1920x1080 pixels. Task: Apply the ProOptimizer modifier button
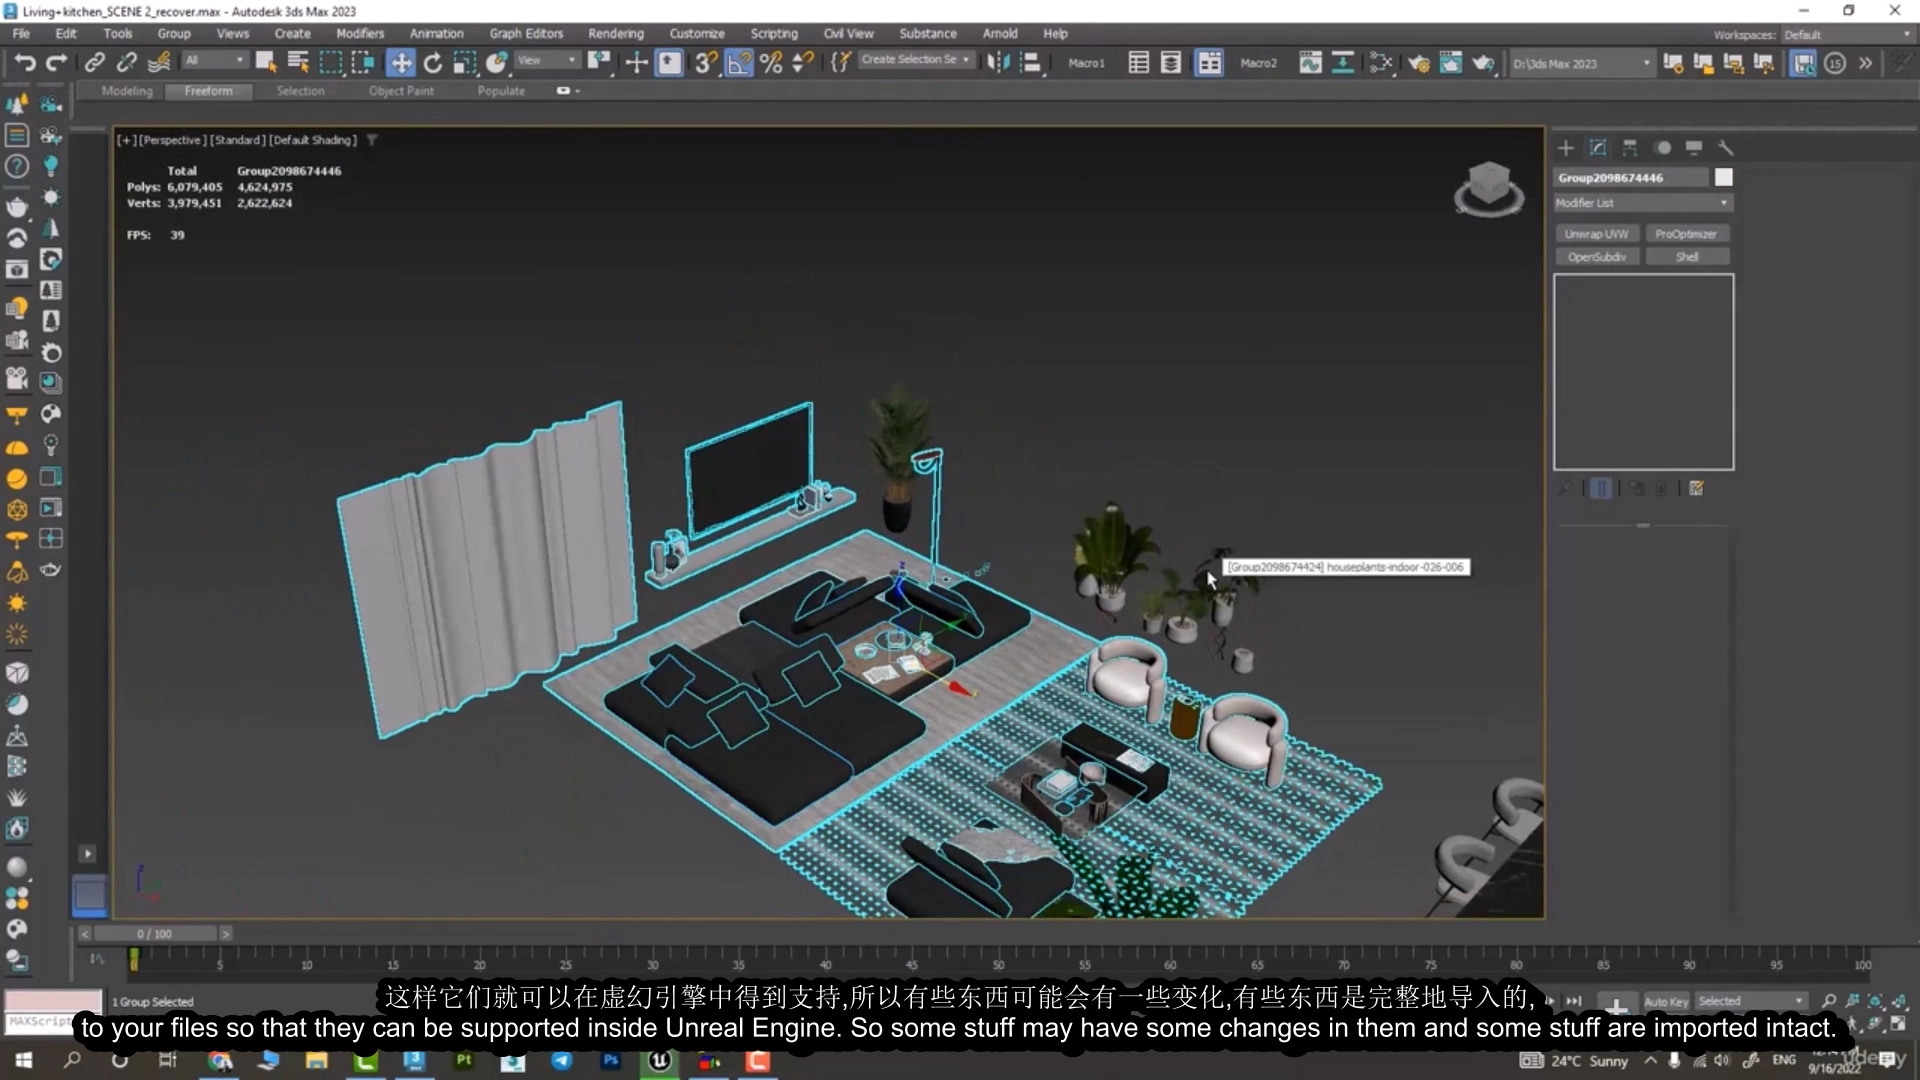click(1686, 234)
